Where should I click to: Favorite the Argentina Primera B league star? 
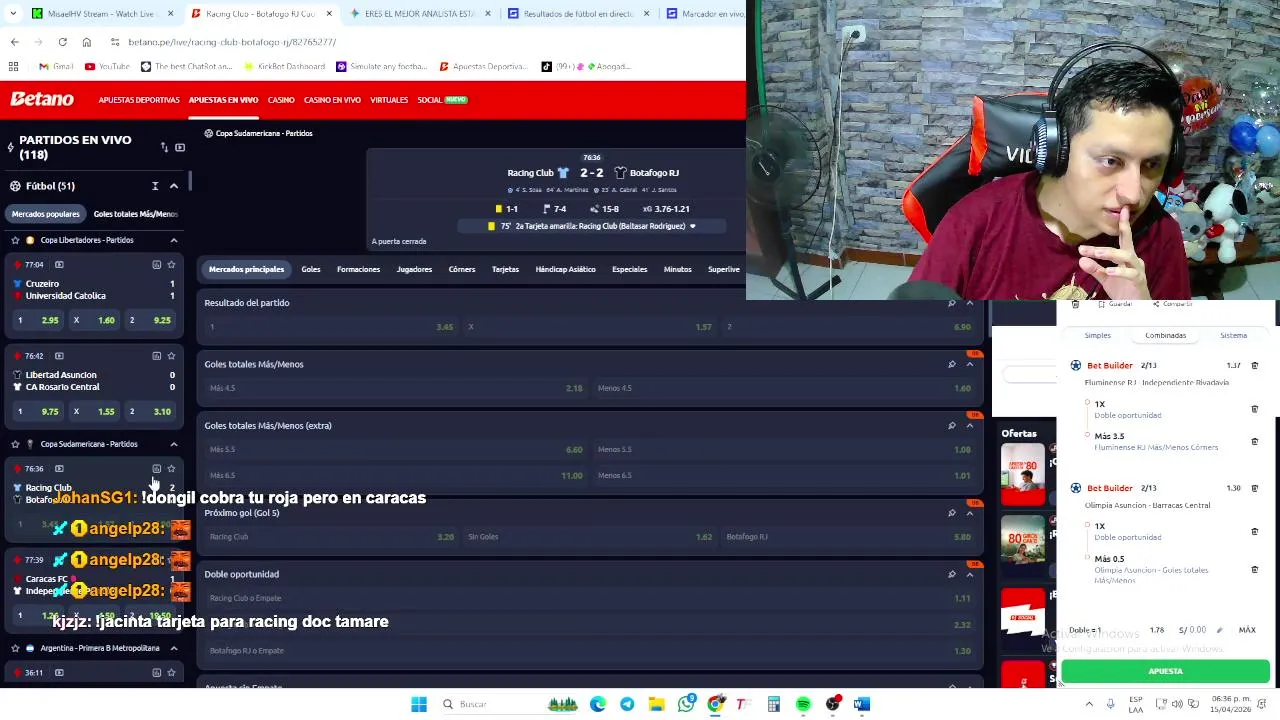(x=15, y=648)
